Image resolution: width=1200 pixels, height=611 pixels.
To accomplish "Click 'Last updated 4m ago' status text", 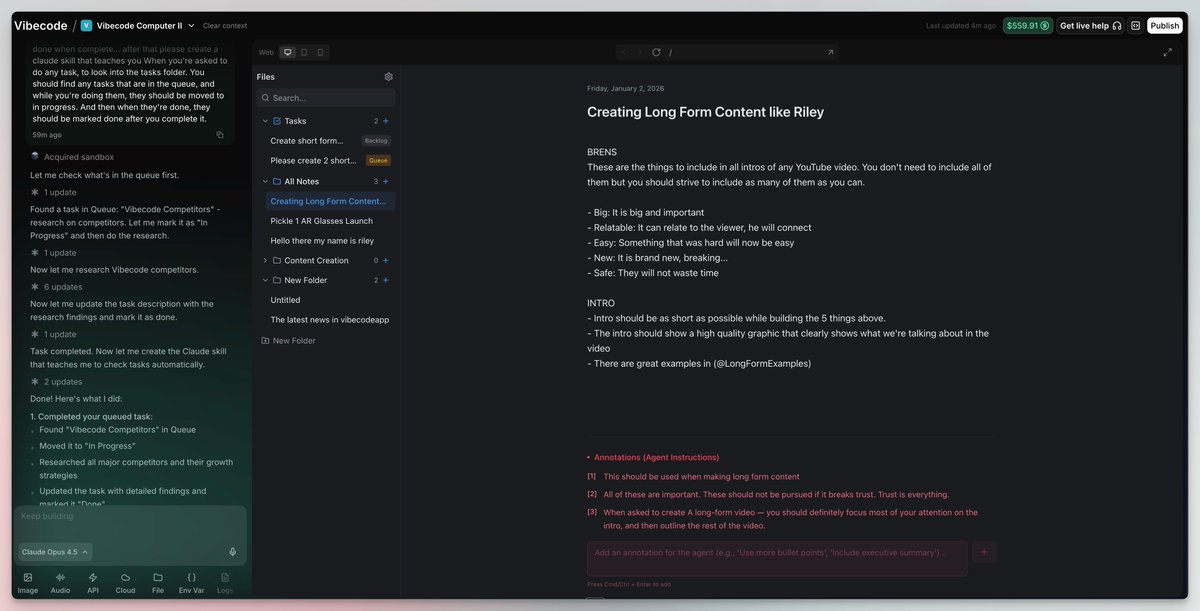I will [960, 25].
